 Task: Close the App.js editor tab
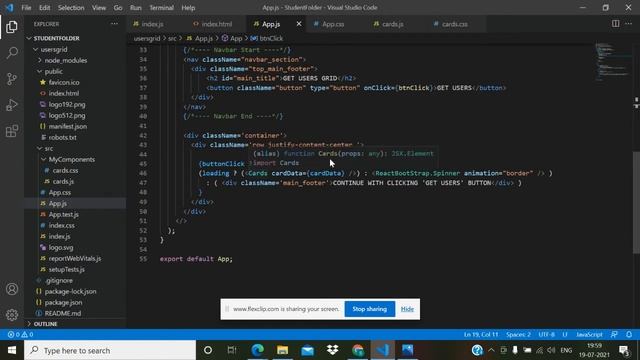(299, 24)
